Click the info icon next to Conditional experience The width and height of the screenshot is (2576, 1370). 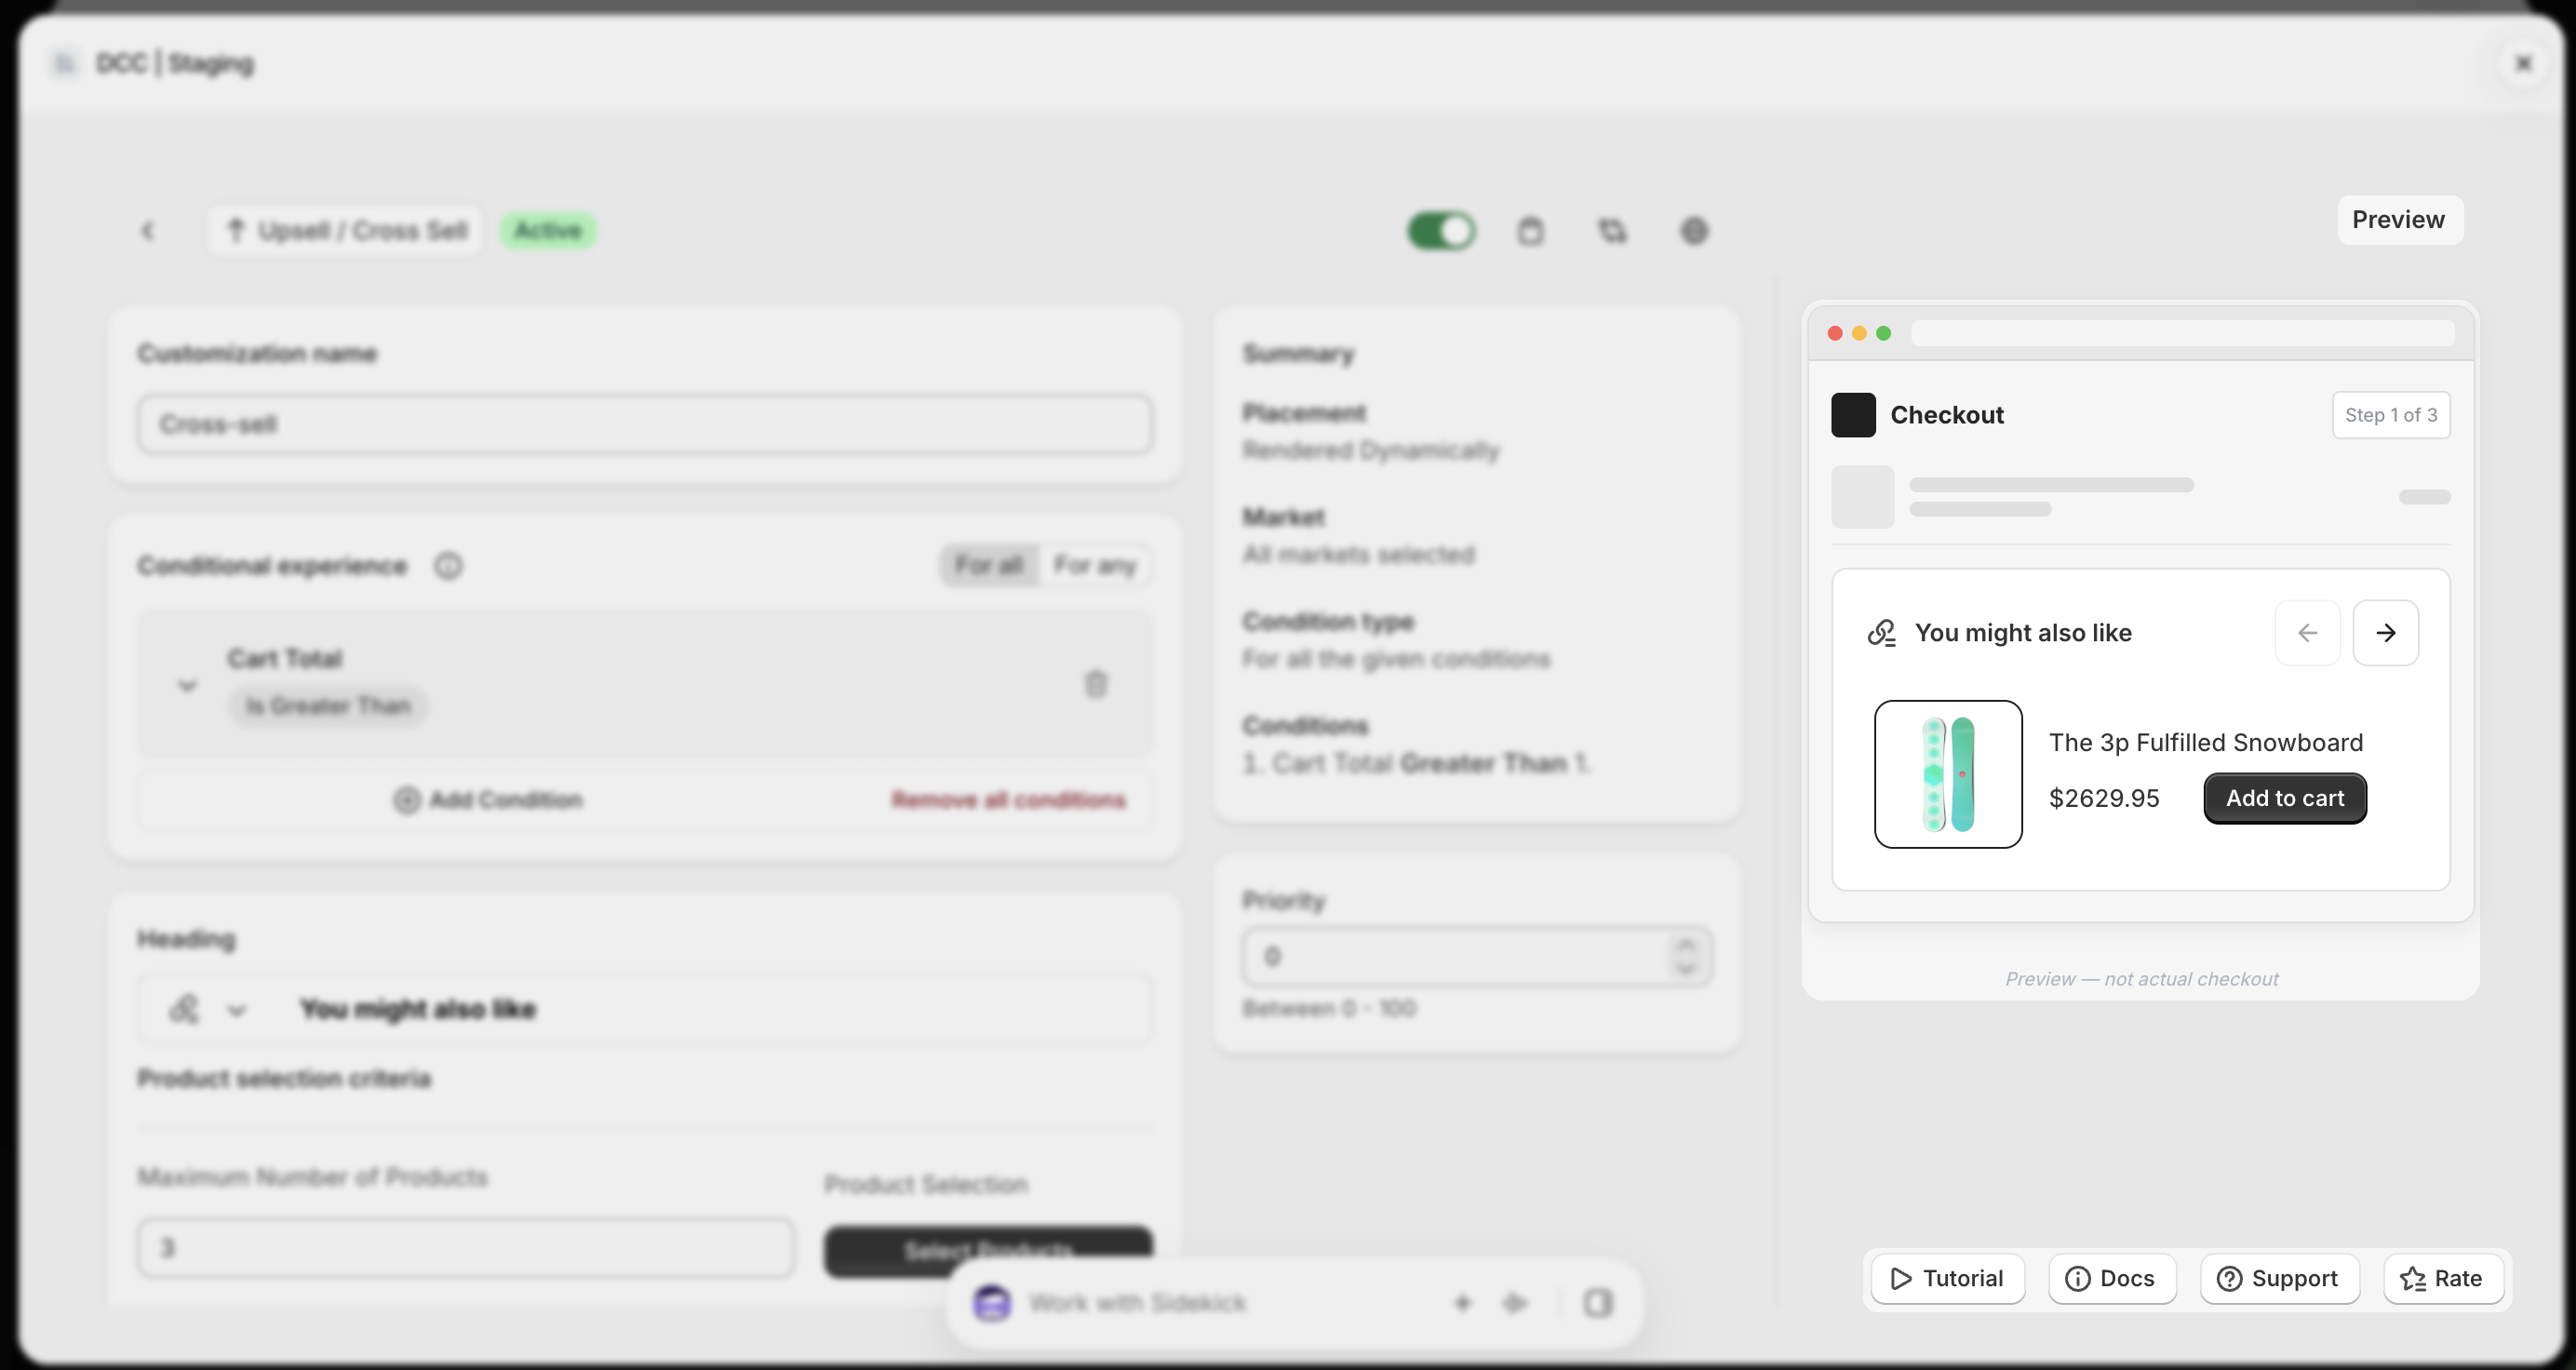point(448,566)
